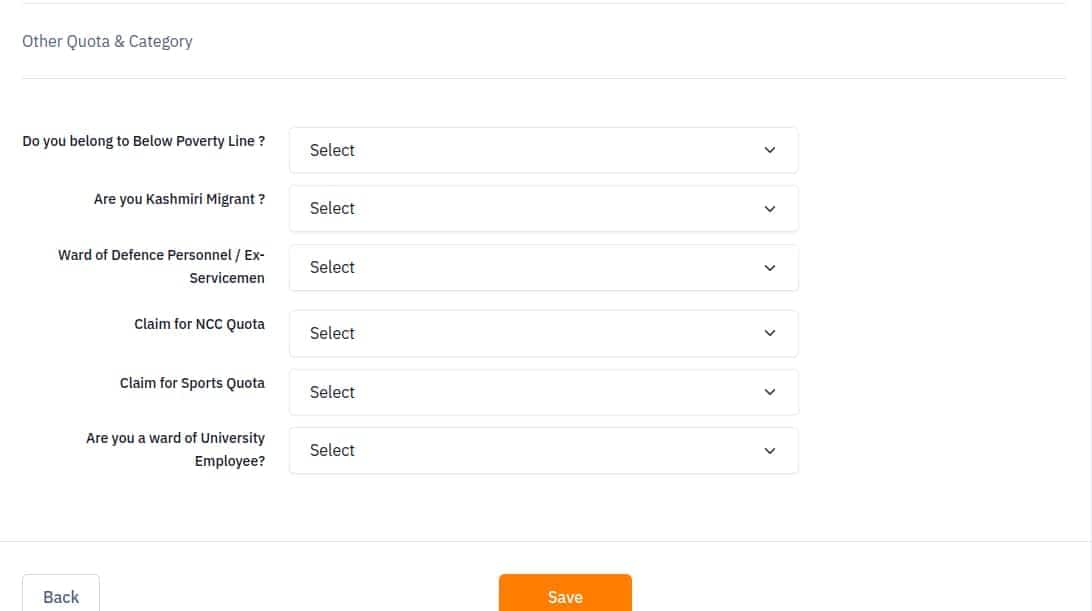Click the Other Quota & Category heading
Viewport: 1092px width, 611px height.
(107, 42)
